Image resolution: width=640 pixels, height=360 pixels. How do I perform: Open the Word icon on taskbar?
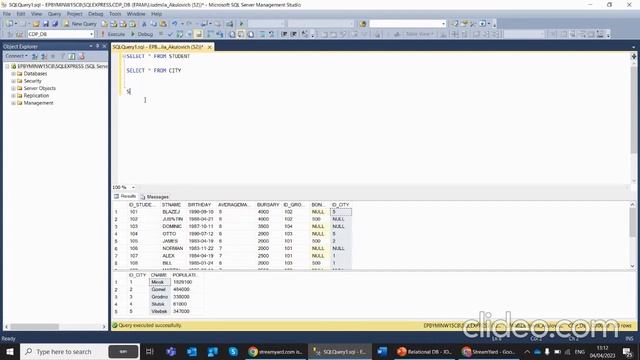(x=382, y=351)
